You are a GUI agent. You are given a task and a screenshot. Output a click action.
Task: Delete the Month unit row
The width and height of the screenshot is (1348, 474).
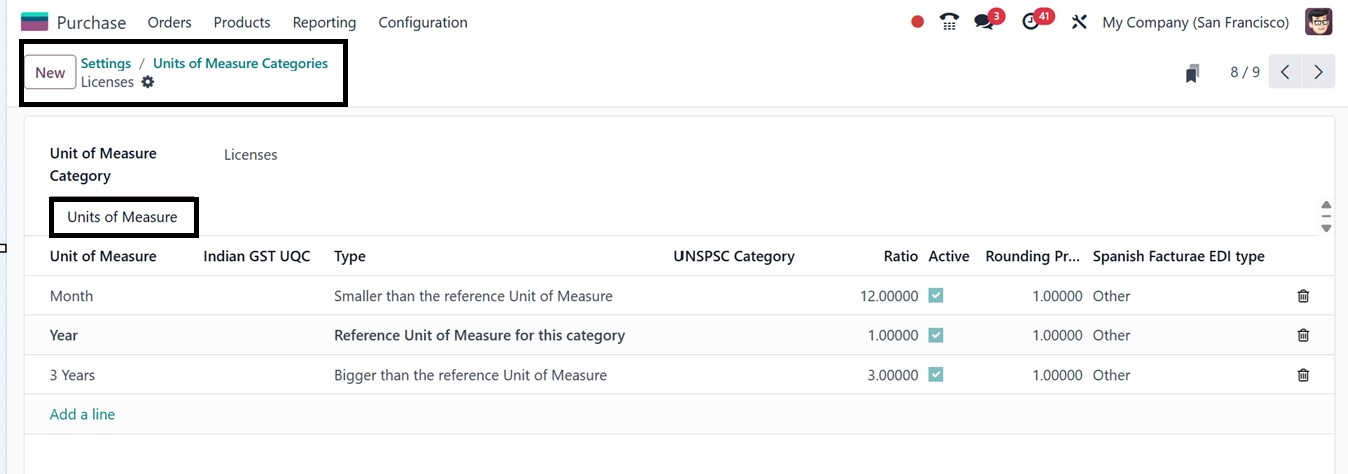pyautogui.click(x=1303, y=296)
